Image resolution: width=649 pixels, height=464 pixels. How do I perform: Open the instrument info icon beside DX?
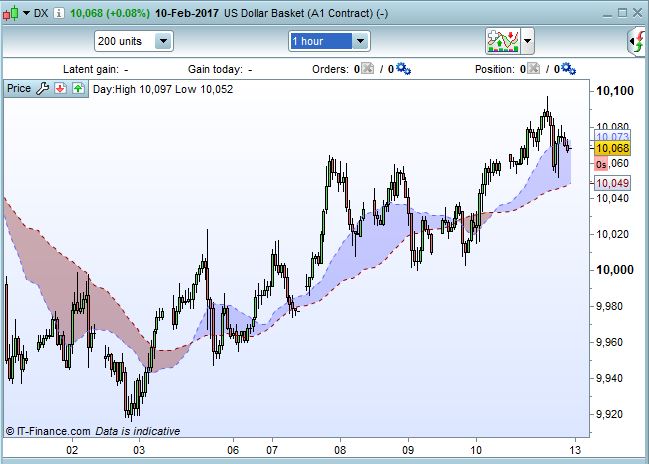59,13
